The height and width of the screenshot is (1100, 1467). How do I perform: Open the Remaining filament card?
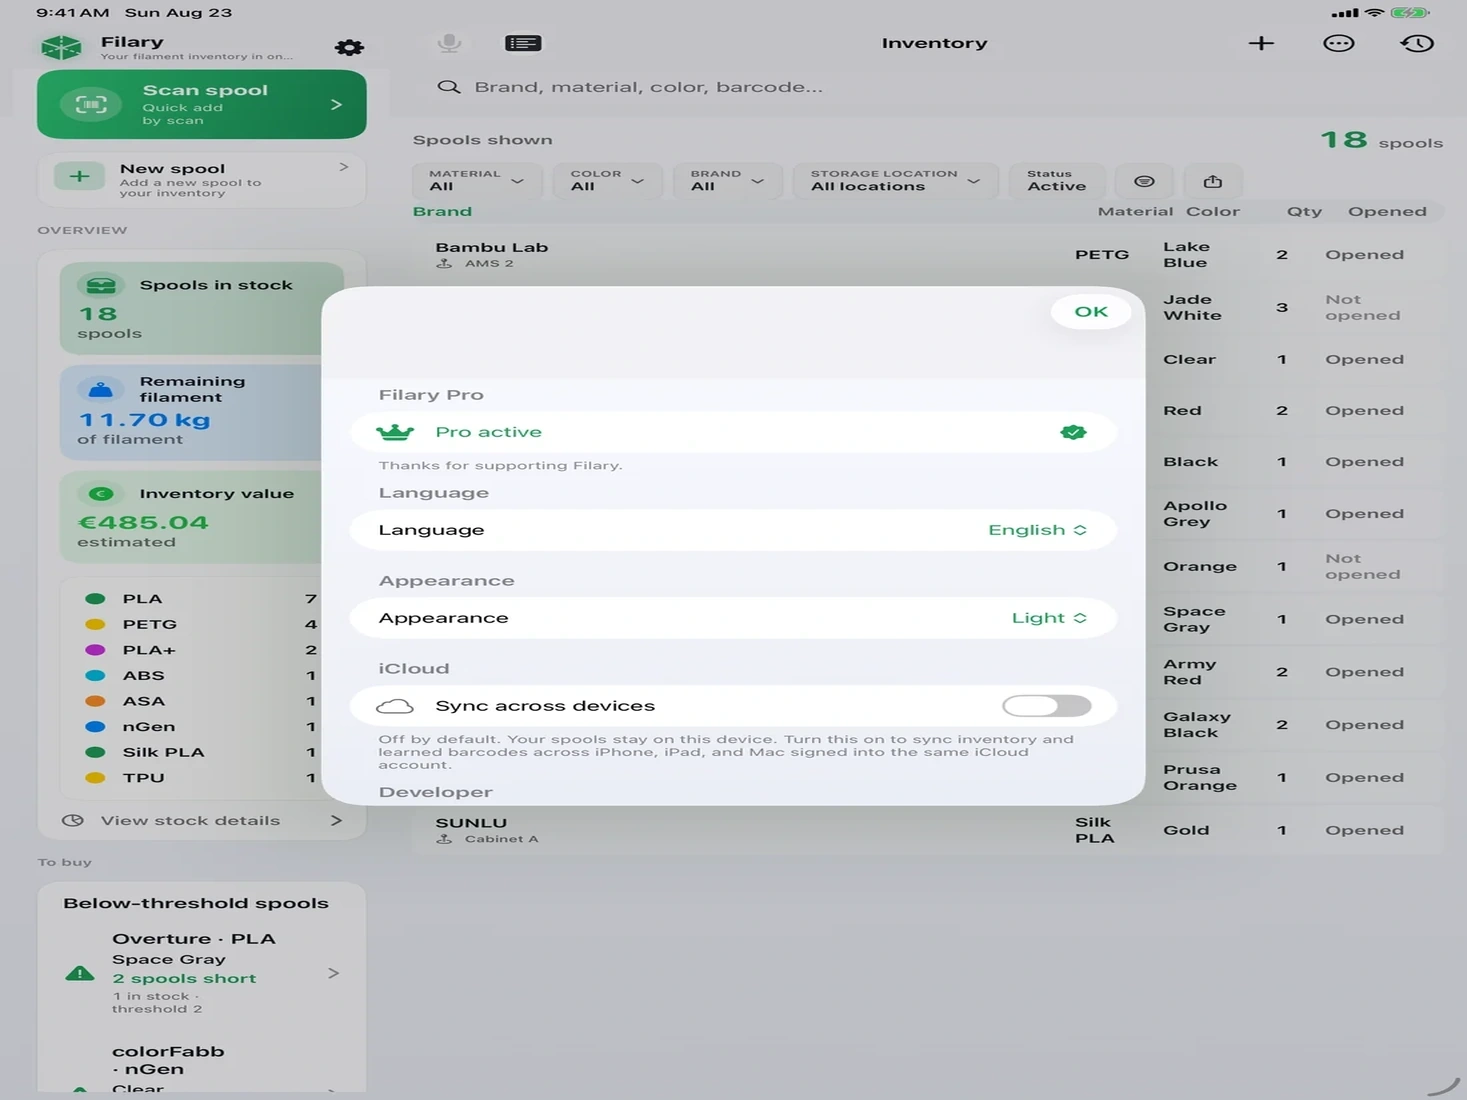tap(200, 412)
